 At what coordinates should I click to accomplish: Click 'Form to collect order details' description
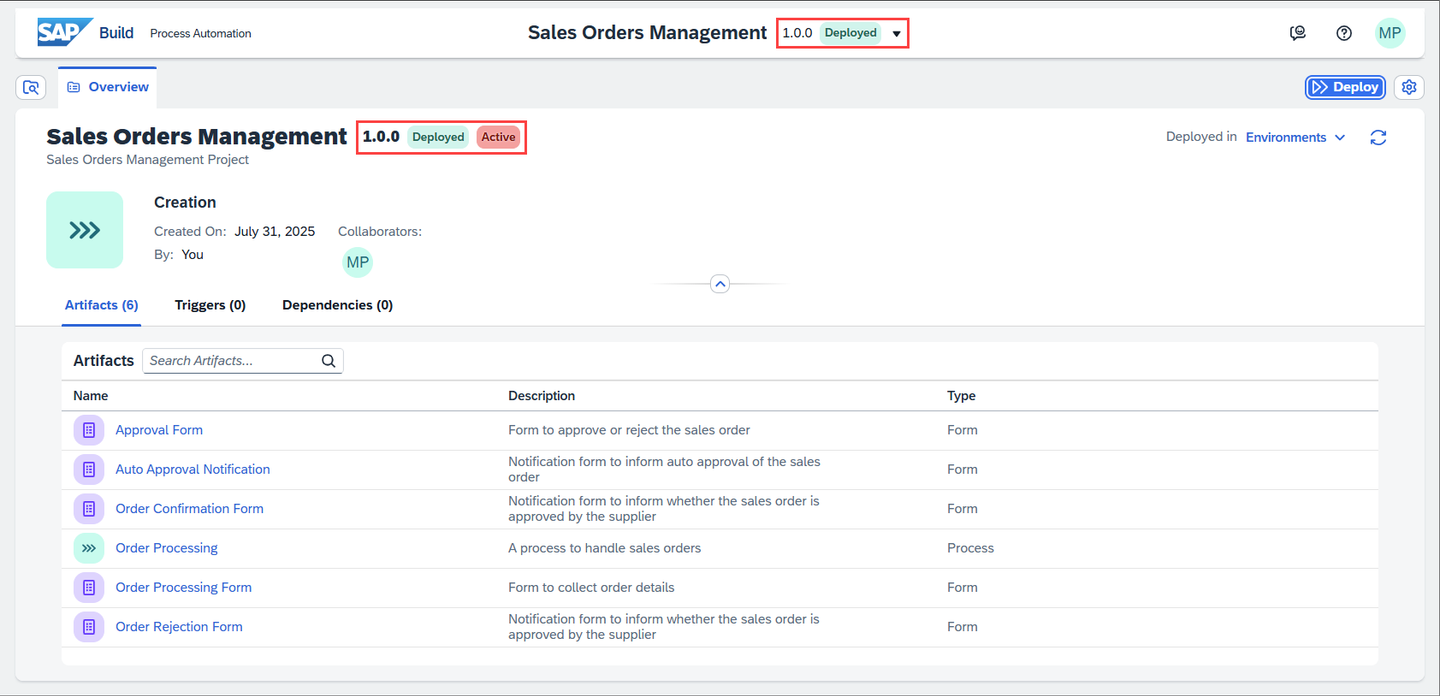[591, 587]
